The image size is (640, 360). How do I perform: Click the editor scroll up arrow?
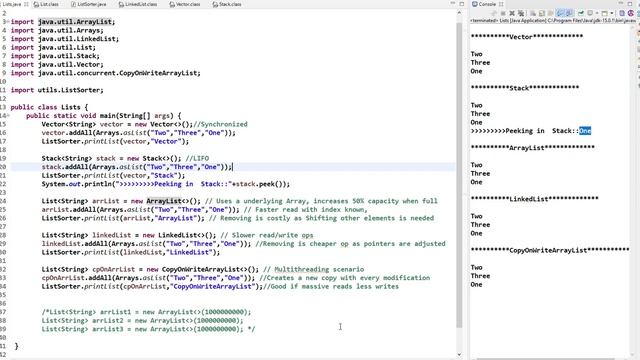coord(459,13)
